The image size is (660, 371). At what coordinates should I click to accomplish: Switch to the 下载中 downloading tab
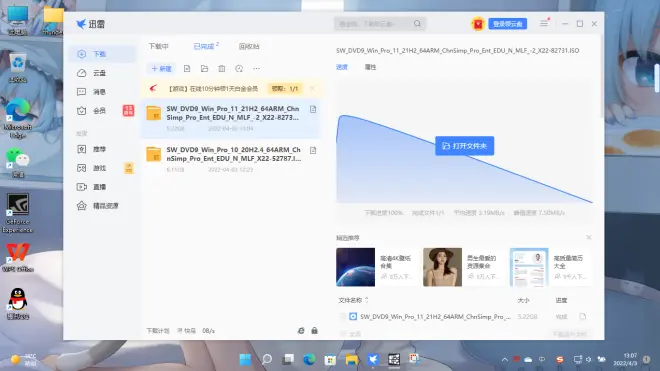158,46
